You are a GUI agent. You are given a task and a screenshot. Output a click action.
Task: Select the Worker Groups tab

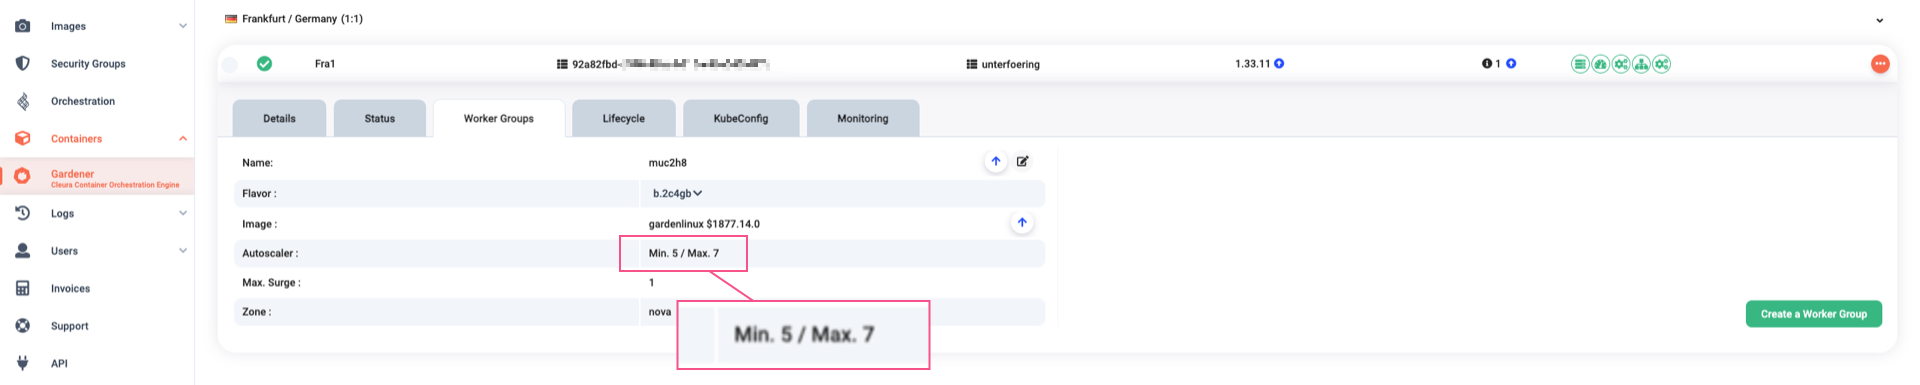(499, 118)
